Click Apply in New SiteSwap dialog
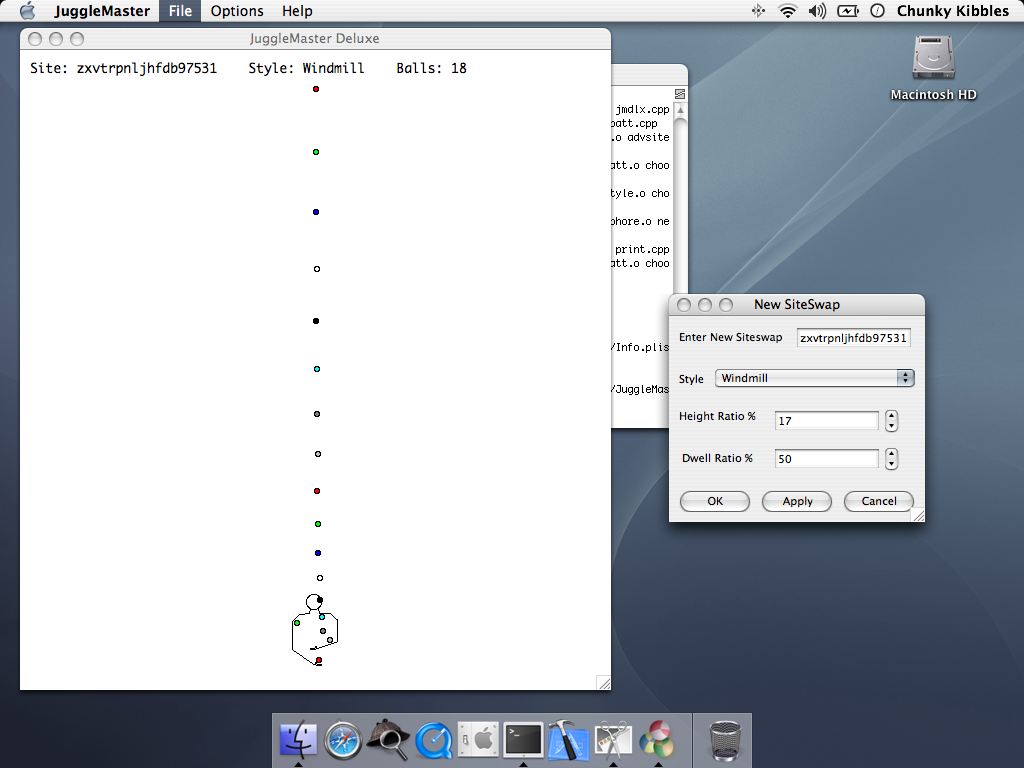 tap(797, 501)
